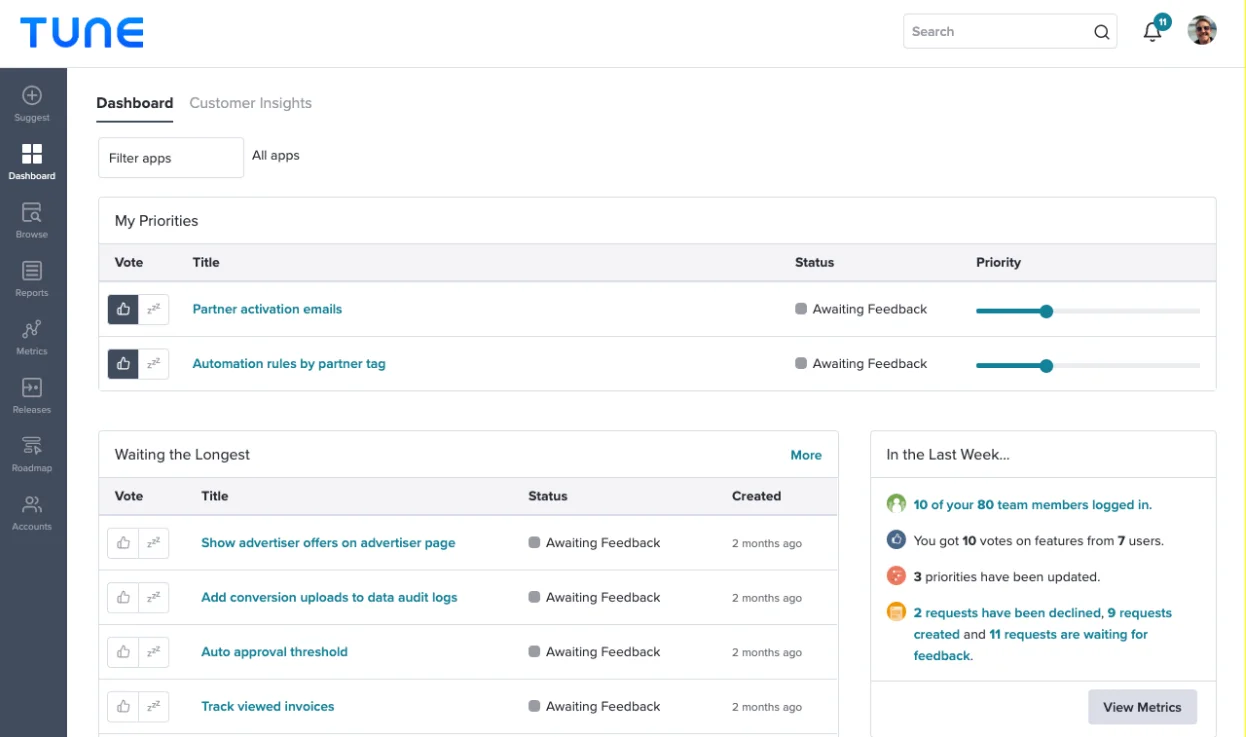1246x737 pixels.
Task: Open the Browse icon in sidebar
Action: point(32,212)
